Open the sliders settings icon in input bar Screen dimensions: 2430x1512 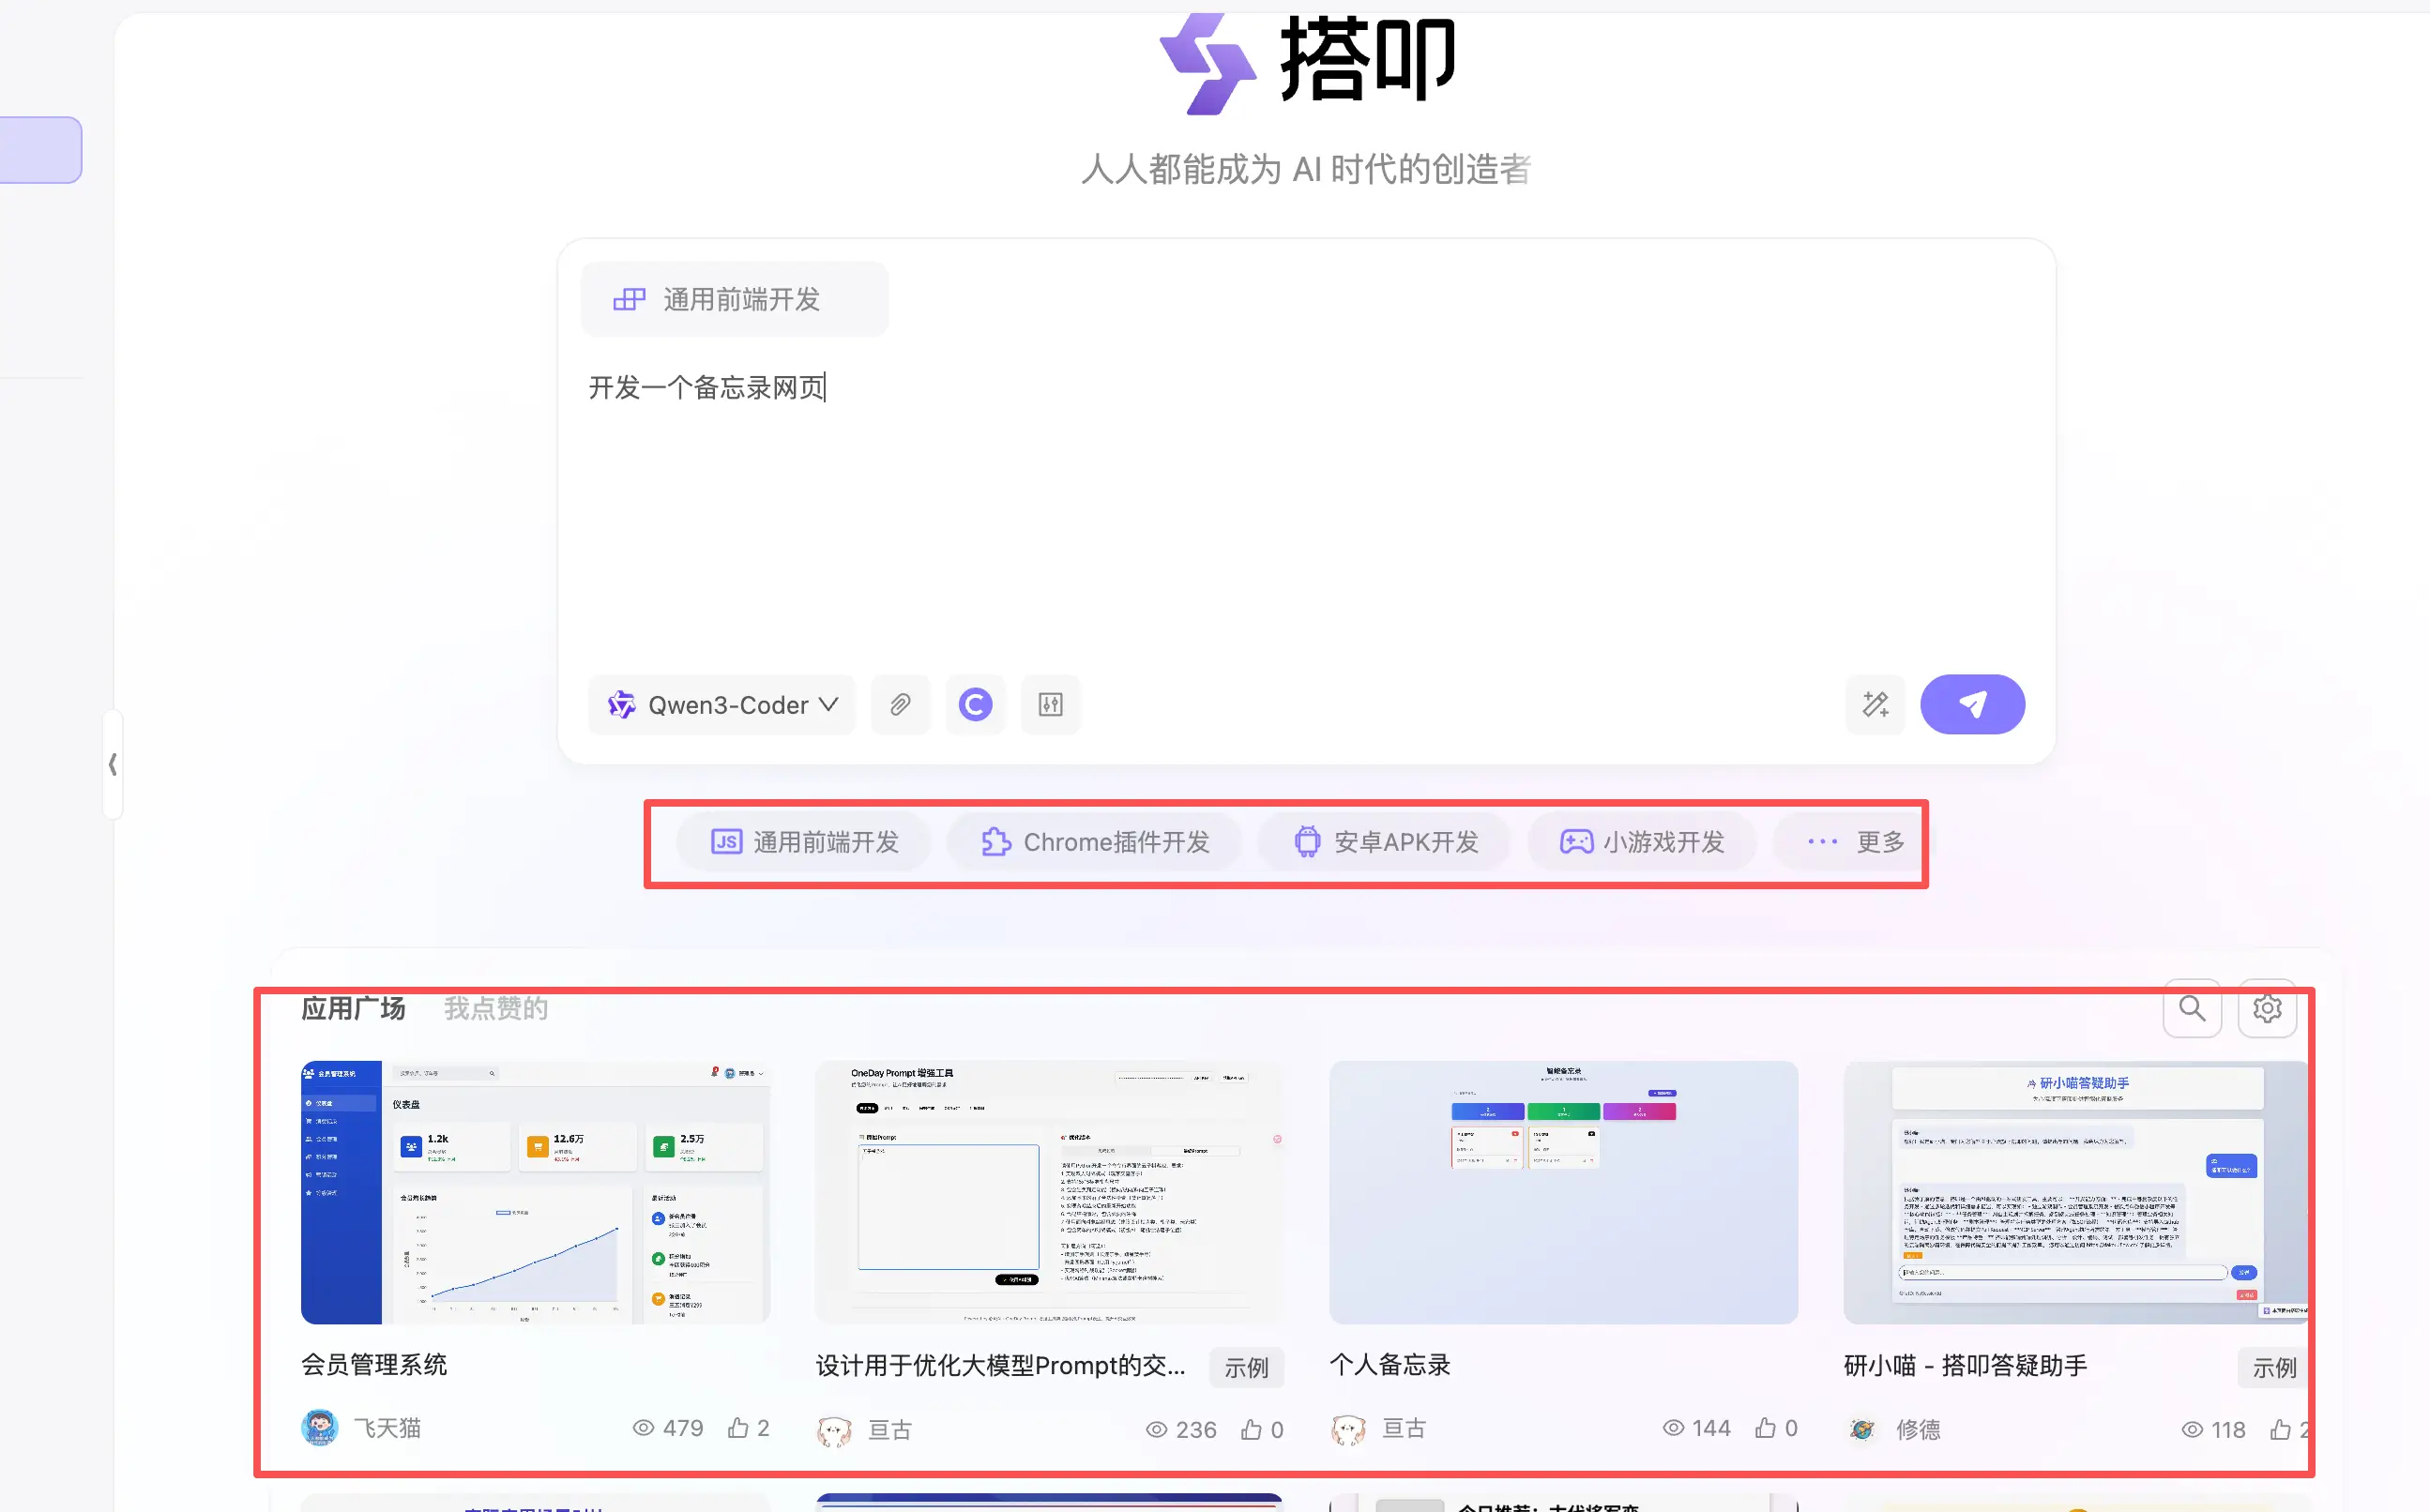[1050, 705]
